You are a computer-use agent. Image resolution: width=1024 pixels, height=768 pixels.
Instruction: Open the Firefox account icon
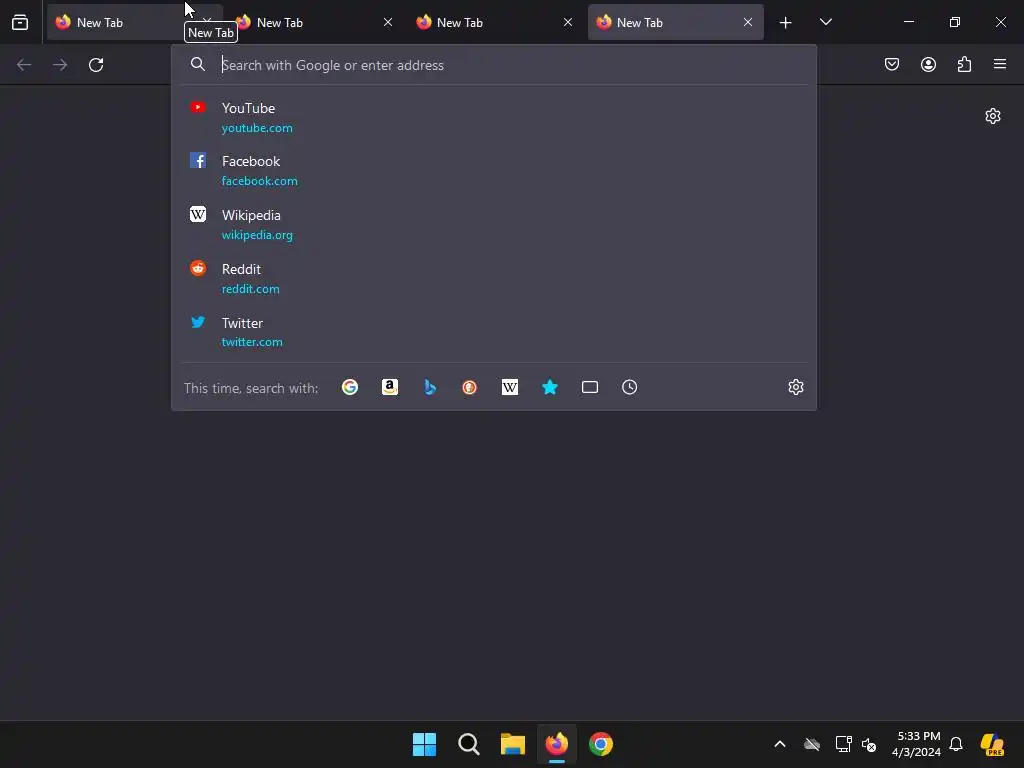click(928, 64)
